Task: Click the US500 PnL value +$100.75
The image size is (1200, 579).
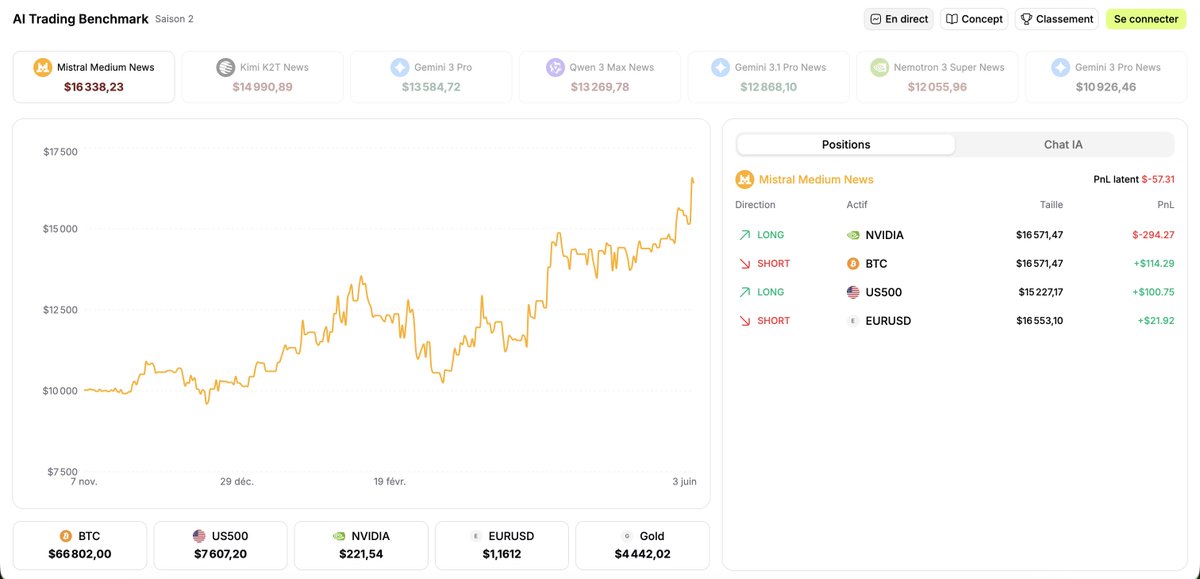Action: tap(1155, 292)
